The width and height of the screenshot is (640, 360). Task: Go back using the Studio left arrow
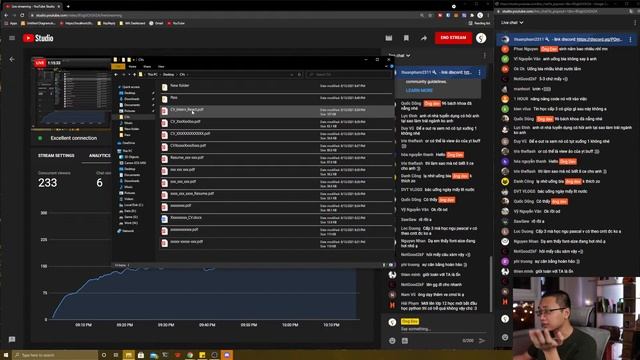12,59
